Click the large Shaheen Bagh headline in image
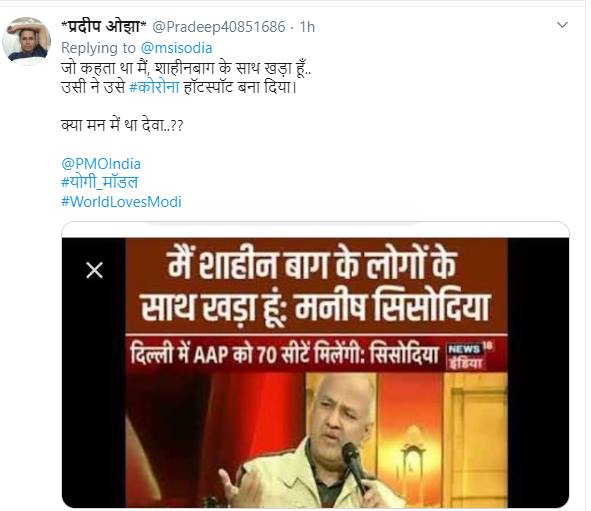 316,286
